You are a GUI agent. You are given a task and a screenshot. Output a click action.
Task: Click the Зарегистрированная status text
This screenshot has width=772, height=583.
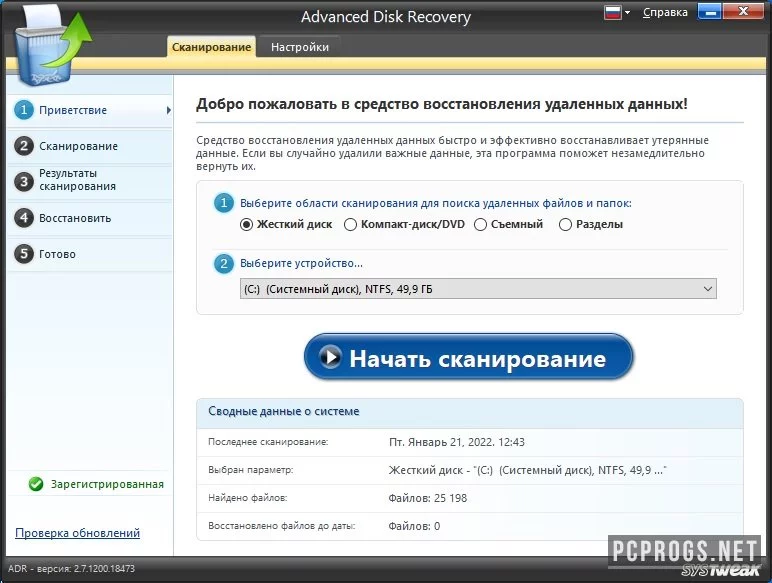(107, 485)
